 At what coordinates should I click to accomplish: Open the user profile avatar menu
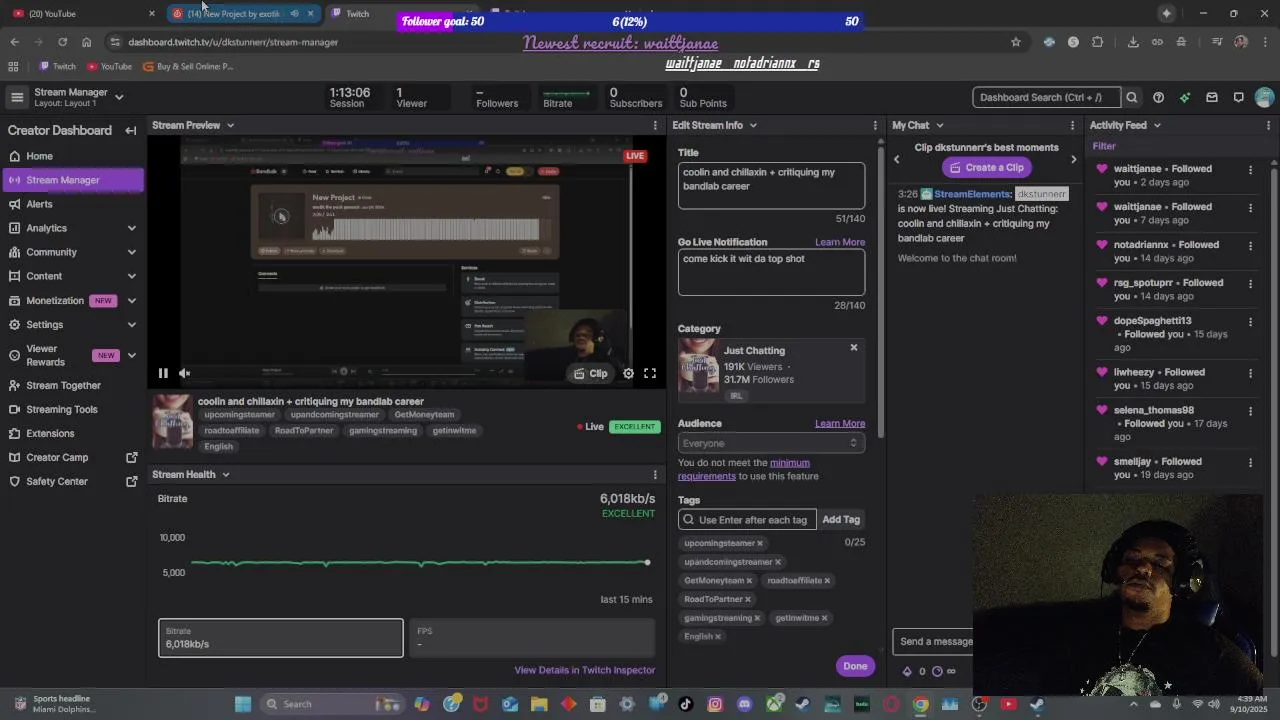[1265, 97]
